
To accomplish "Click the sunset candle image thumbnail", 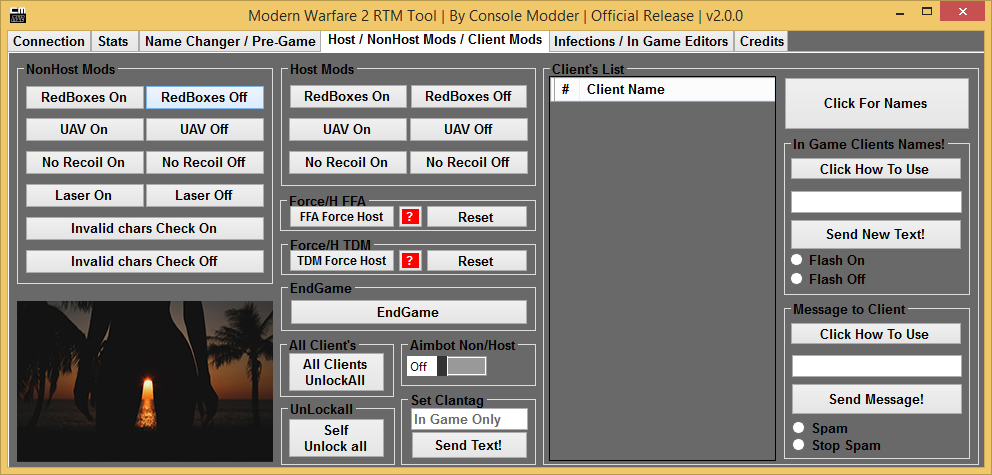I will [145, 381].
